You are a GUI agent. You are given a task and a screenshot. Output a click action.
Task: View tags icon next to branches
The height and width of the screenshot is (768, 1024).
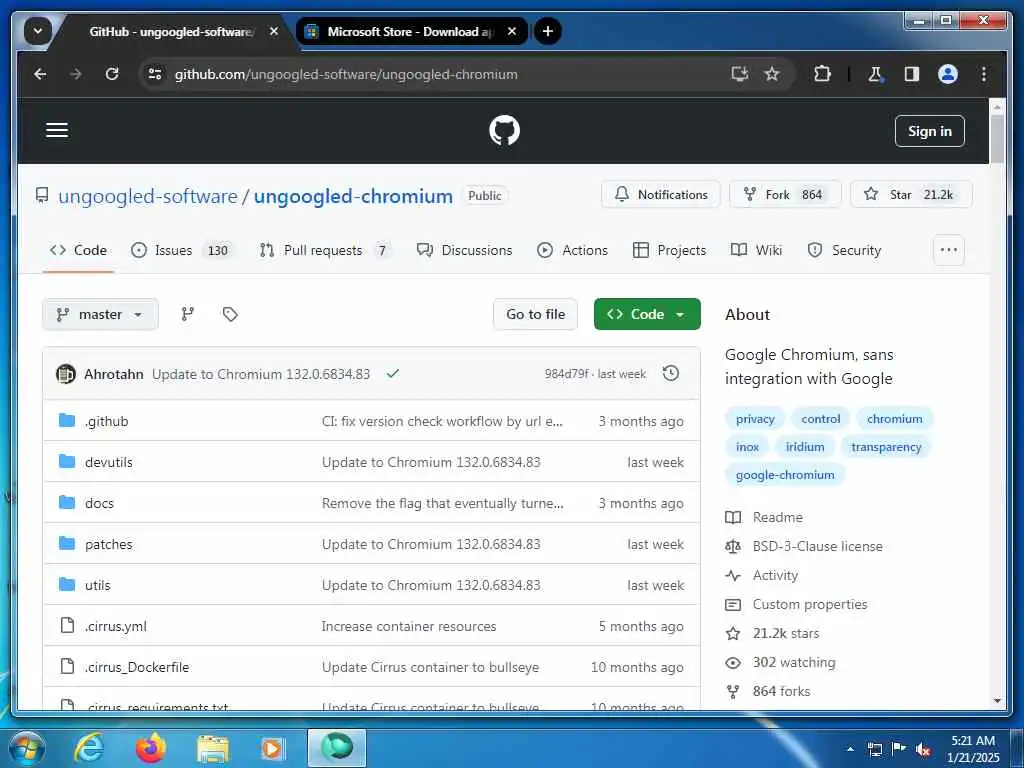tap(230, 314)
